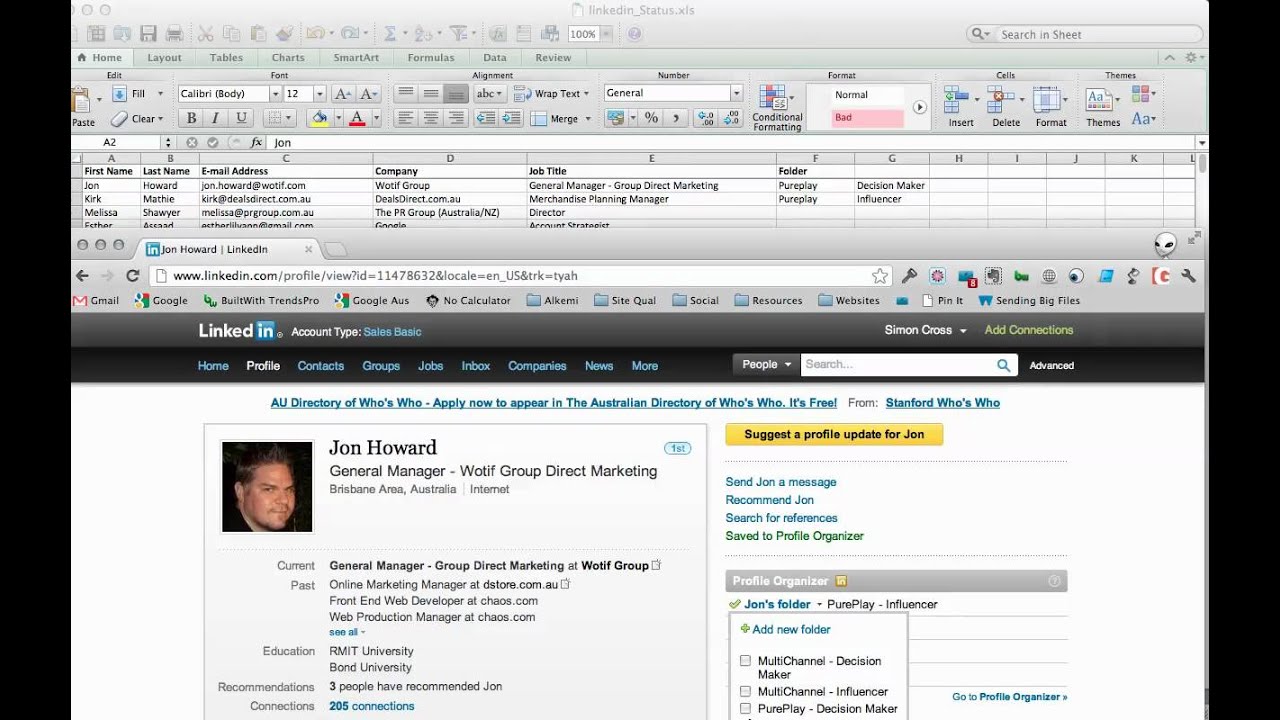Image resolution: width=1280 pixels, height=720 pixels.
Task: Click the Format Painter brush icon
Action: [x=283, y=34]
